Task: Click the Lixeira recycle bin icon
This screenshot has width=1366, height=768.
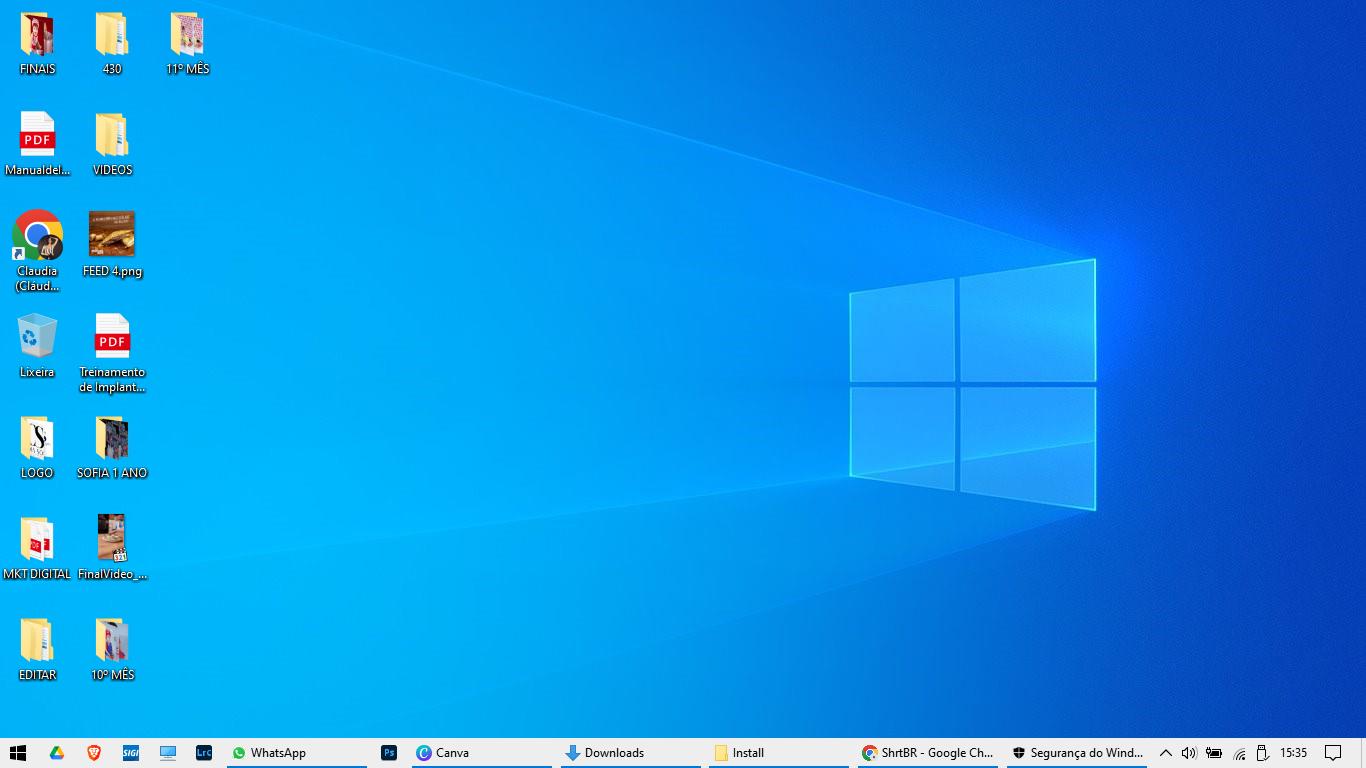Action: [x=37, y=338]
